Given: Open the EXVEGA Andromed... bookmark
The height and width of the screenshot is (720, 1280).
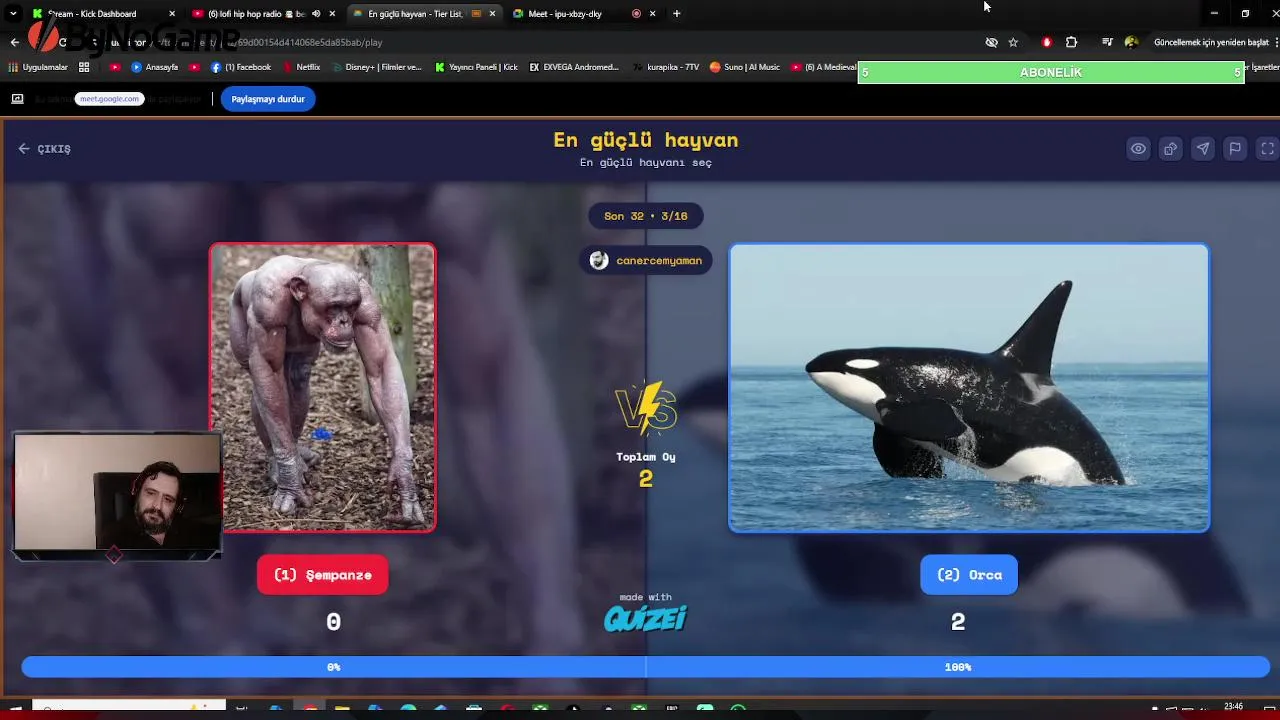Looking at the screenshot, I should (574, 67).
